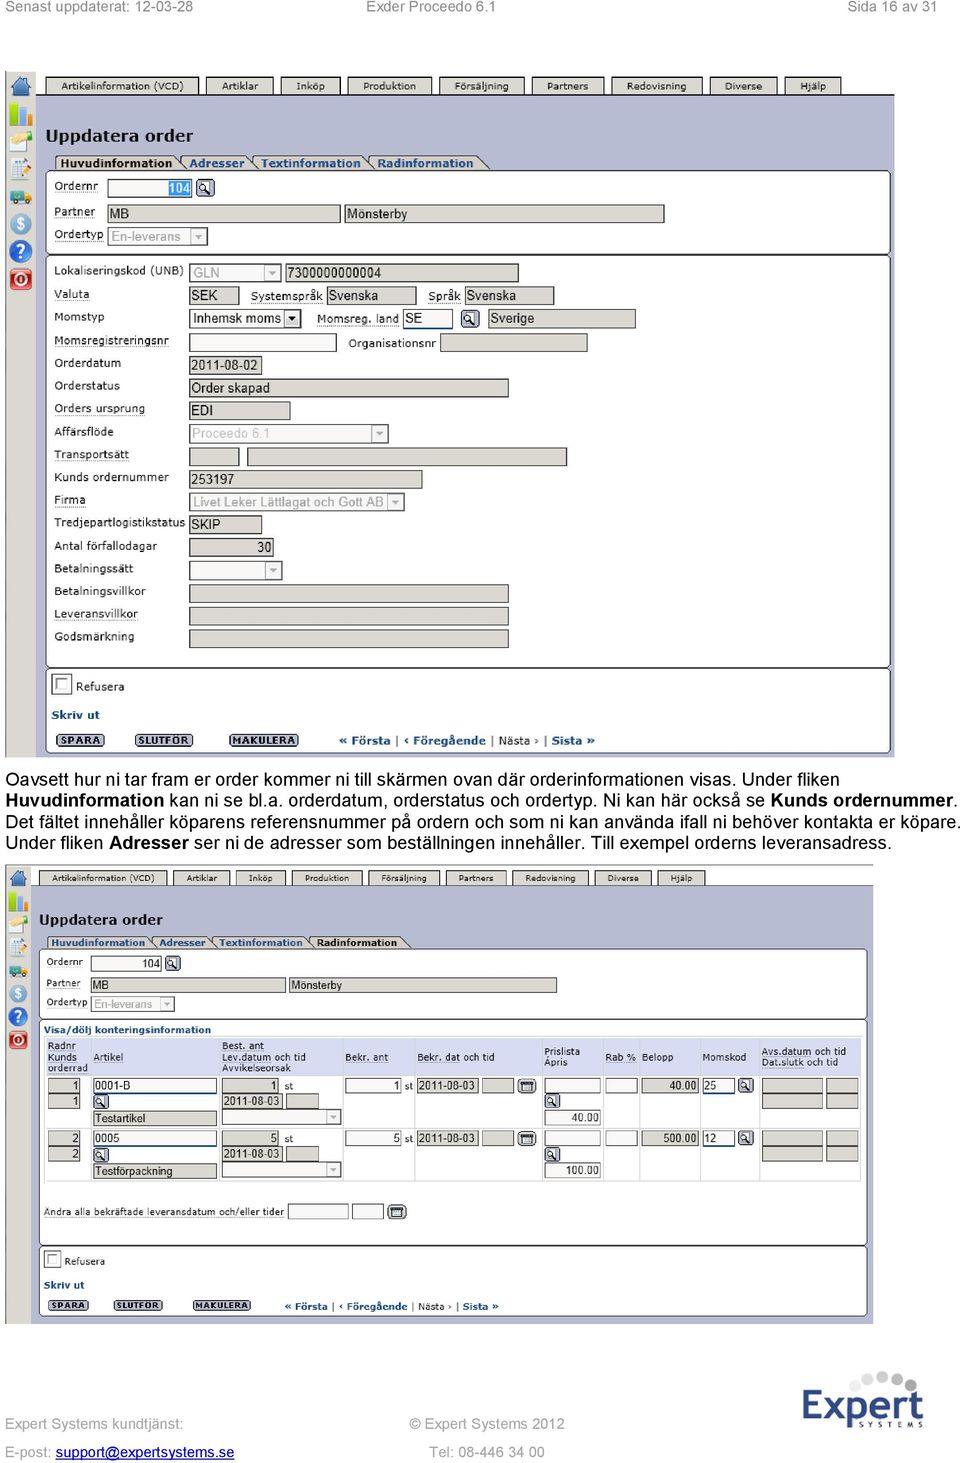Viewport: 960px width, 1463px height.
Task: Open the truck delivery icon in Huvudinformation view sidebar
Action: (20, 197)
